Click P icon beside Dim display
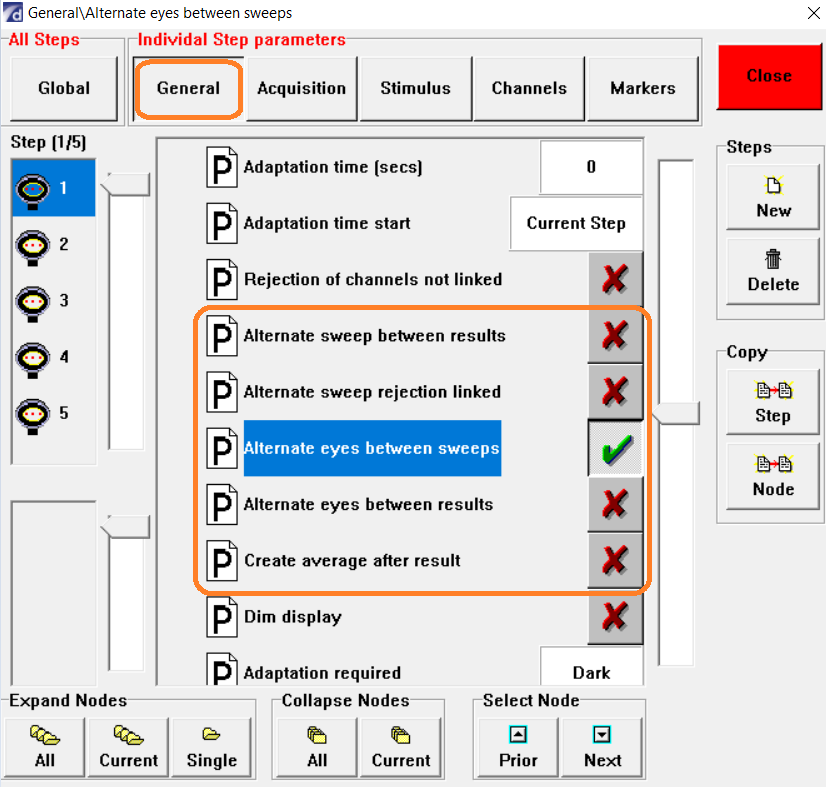826x787 pixels. point(222,617)
